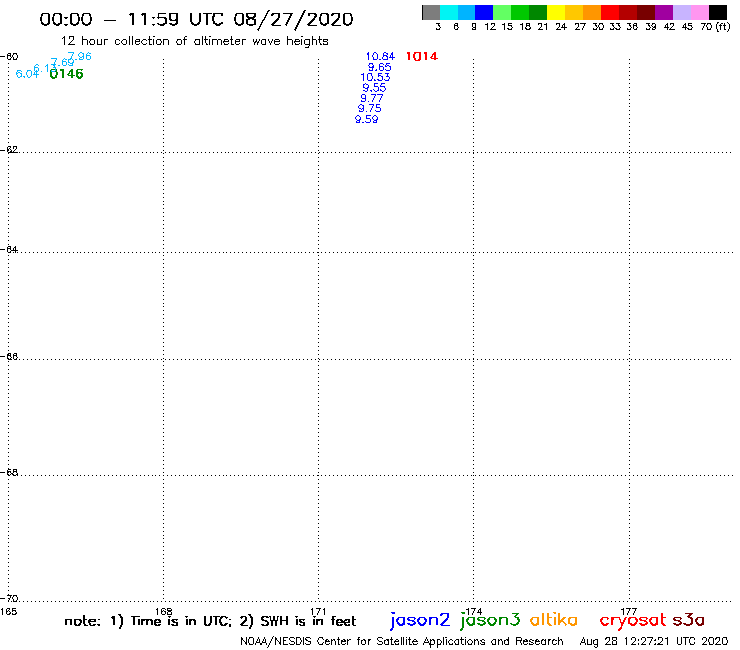The image size is (740, 650).
Task: Select the blue wave height value 9.75
Action: point(370,109)
